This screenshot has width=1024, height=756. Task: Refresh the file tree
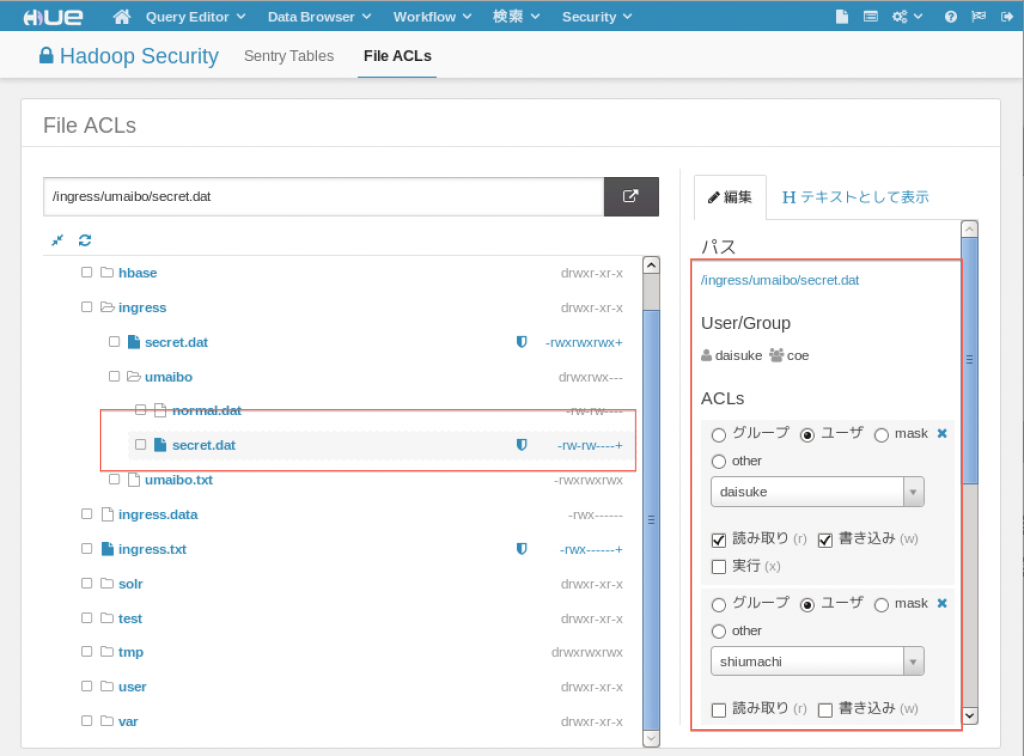(x=85, y=240)
